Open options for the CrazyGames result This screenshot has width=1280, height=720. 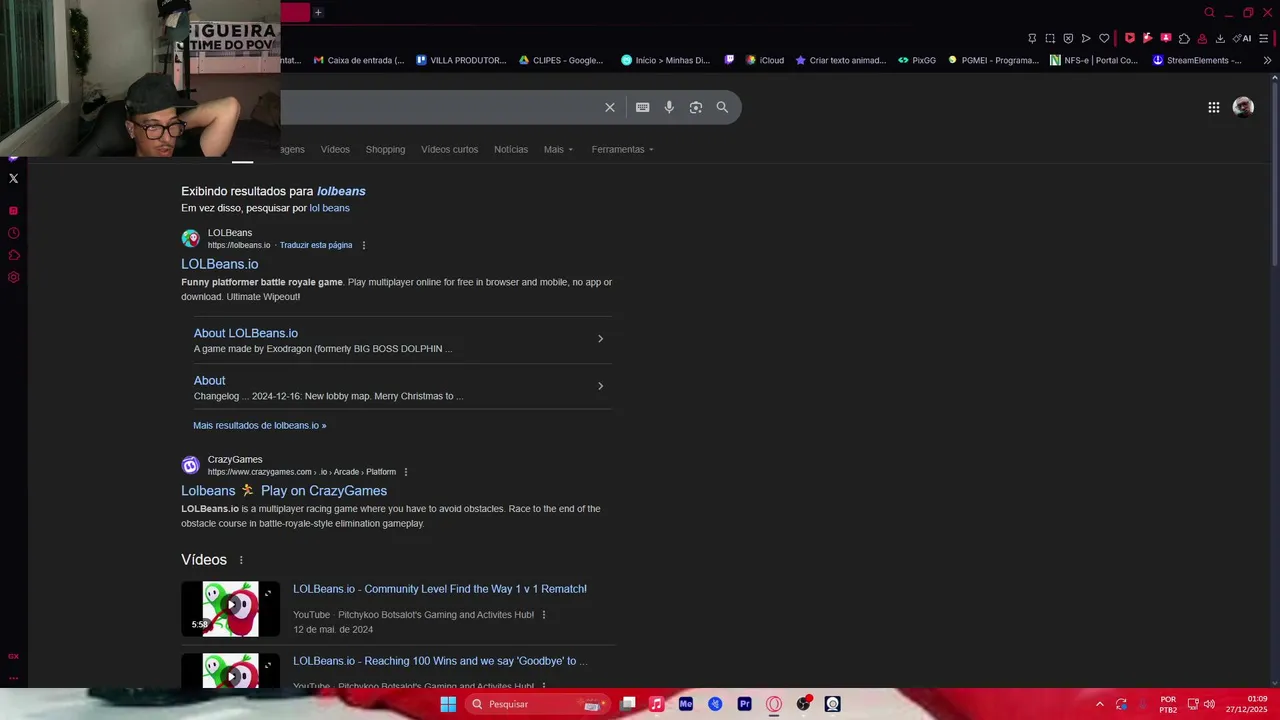[x=405, y=472]
